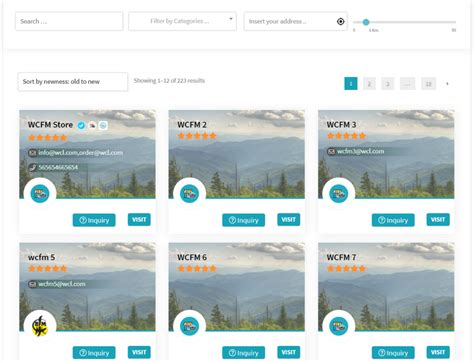Click WCFM Store verified badge icon

[81, 125]
